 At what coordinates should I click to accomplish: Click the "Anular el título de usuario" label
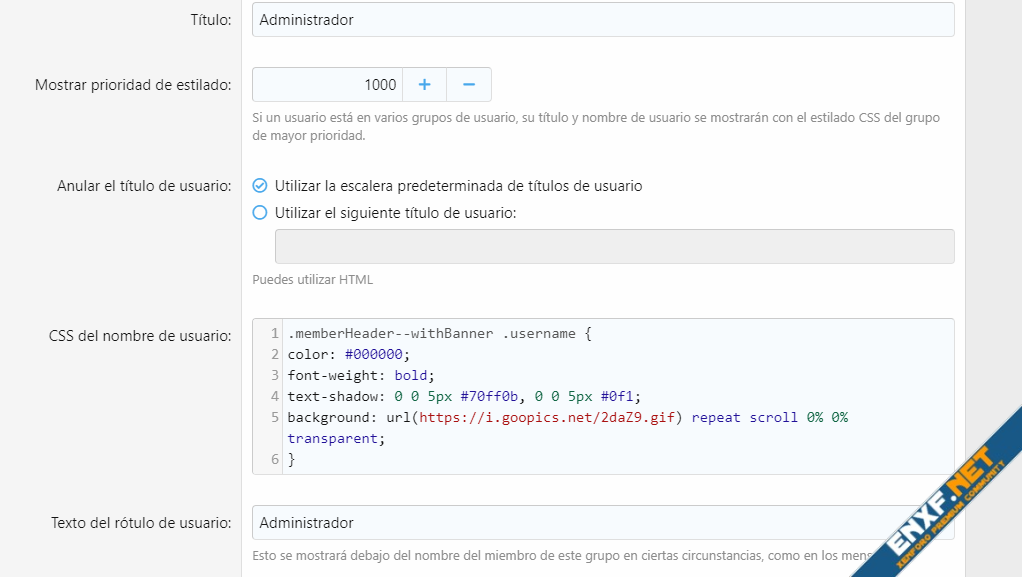tap(144, 186)
